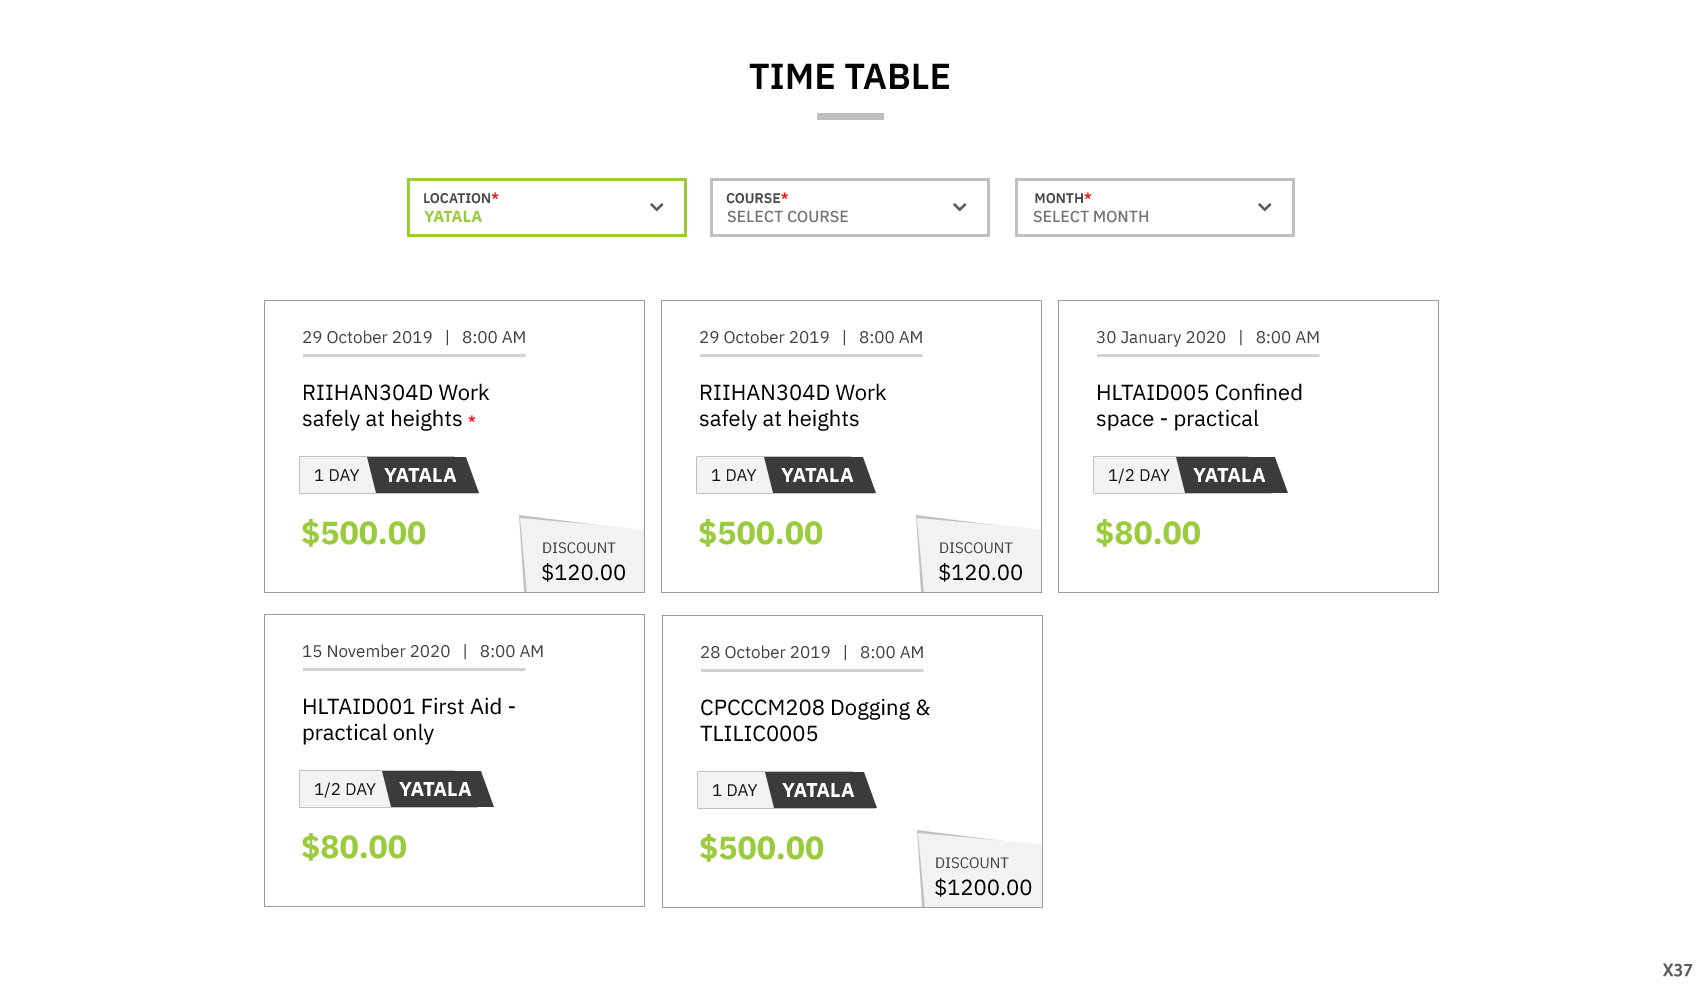This screenshot has width=1700, height=987.
Task: Click the 28 October 2019 date
Action: pyautogui.click(x=765, y=653)
